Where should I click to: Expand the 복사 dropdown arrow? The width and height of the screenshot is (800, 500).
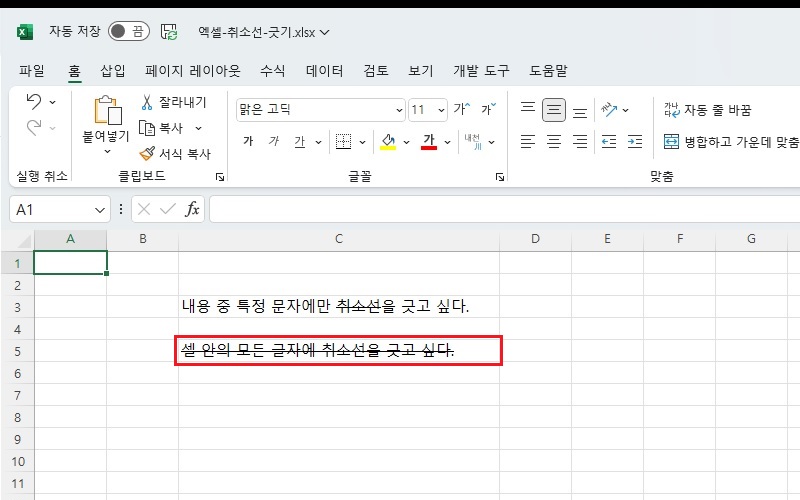[198, 129]
